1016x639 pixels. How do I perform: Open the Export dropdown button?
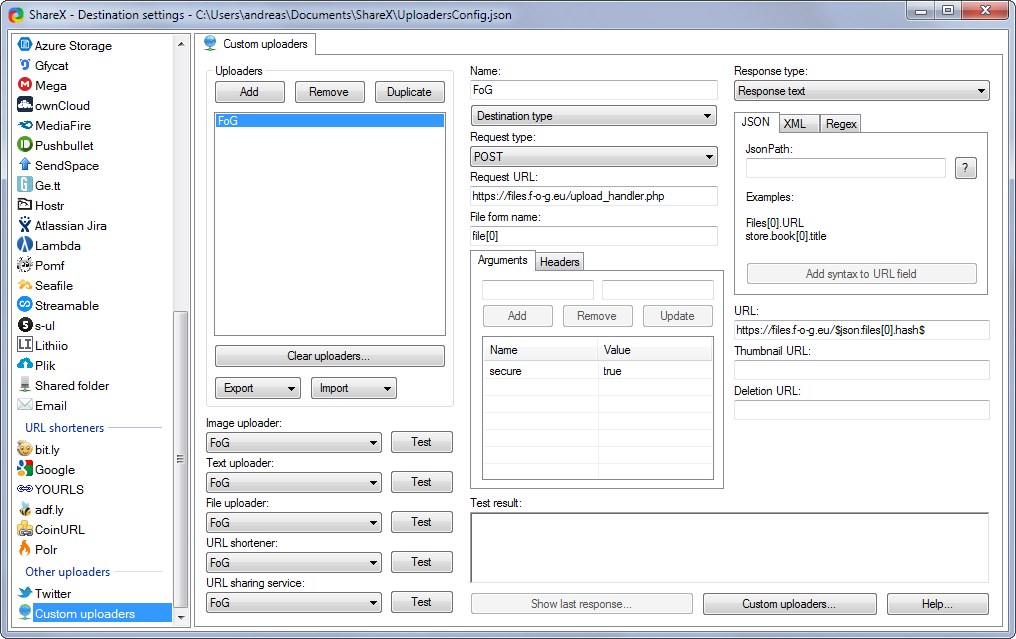pos(258,388)
